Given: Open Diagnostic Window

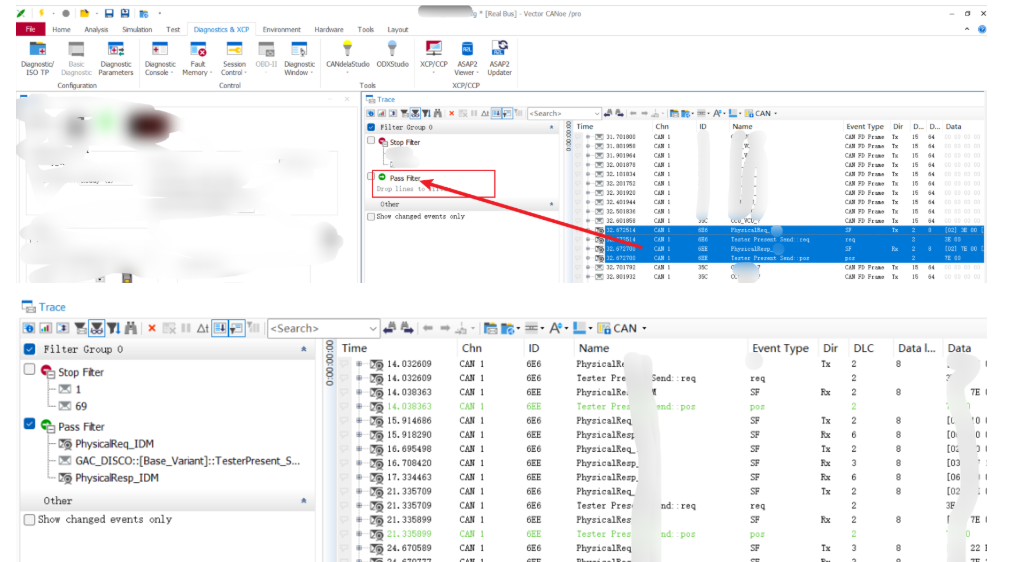Looking at the screenshot, I should point(299,58).
